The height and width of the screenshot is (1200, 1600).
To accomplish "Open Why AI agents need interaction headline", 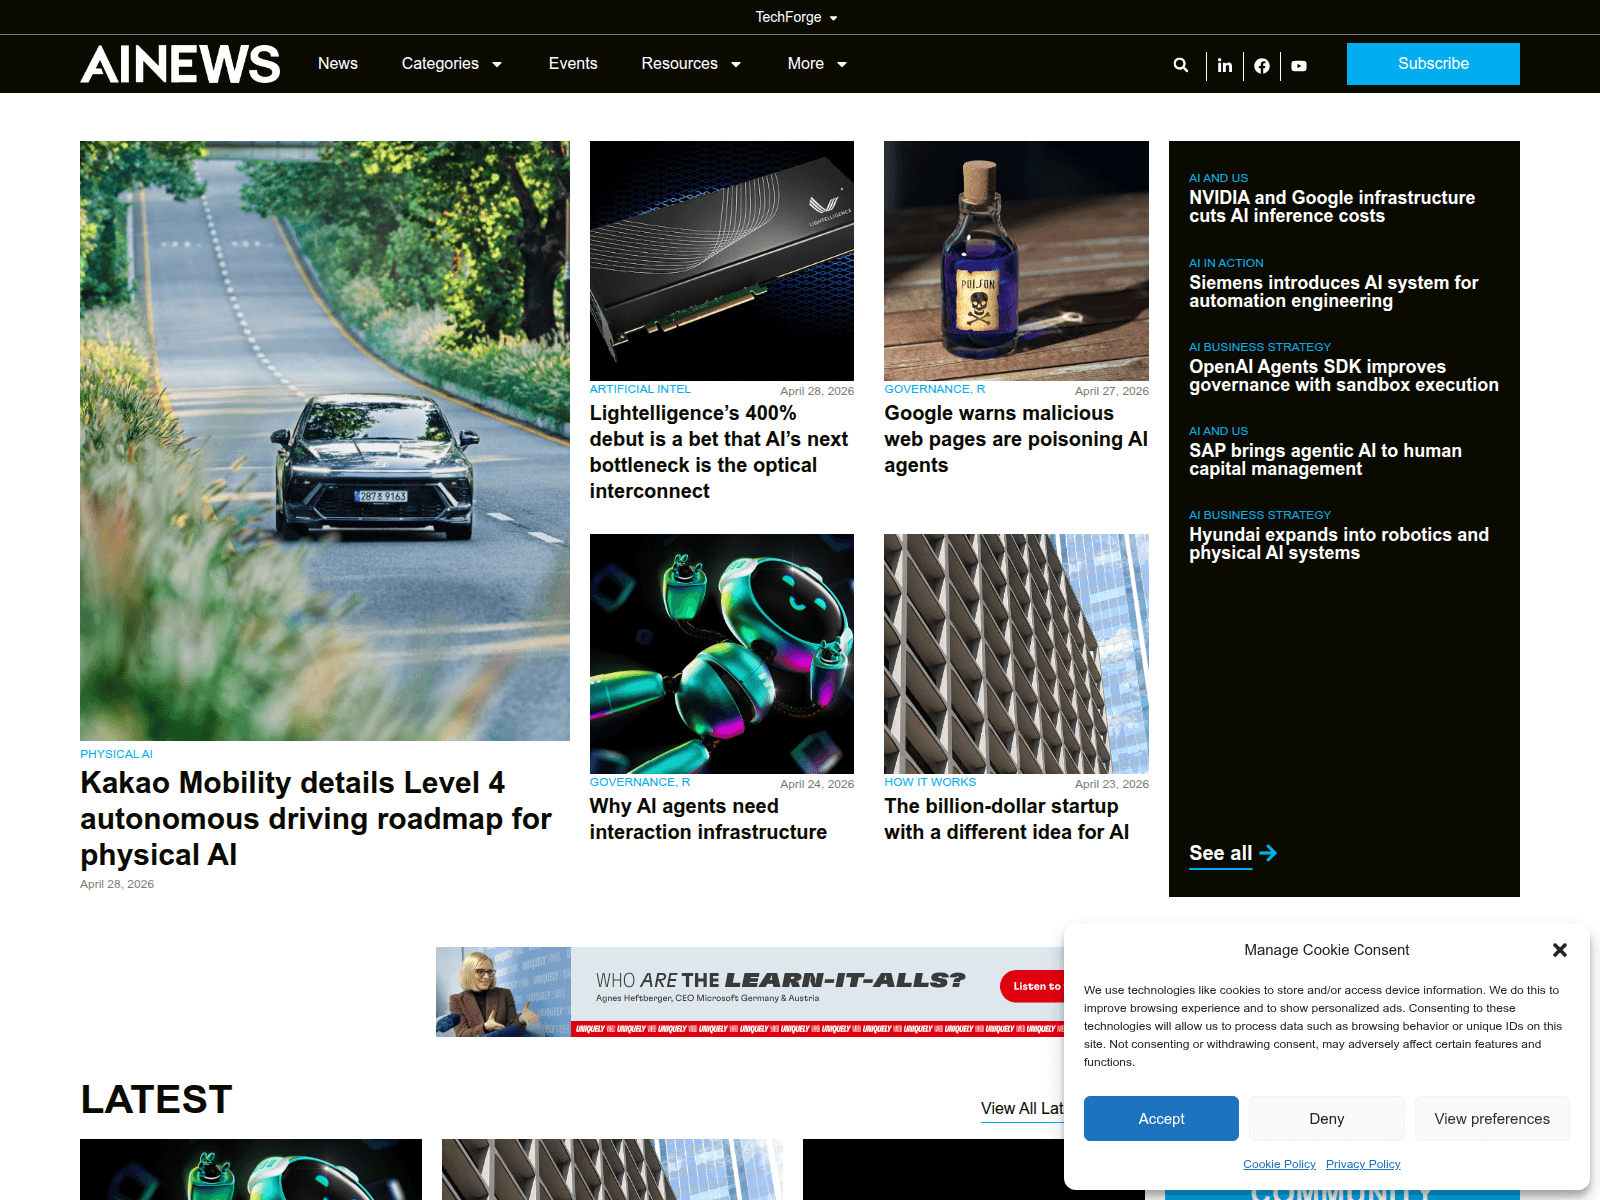I will tap(708, 819).
